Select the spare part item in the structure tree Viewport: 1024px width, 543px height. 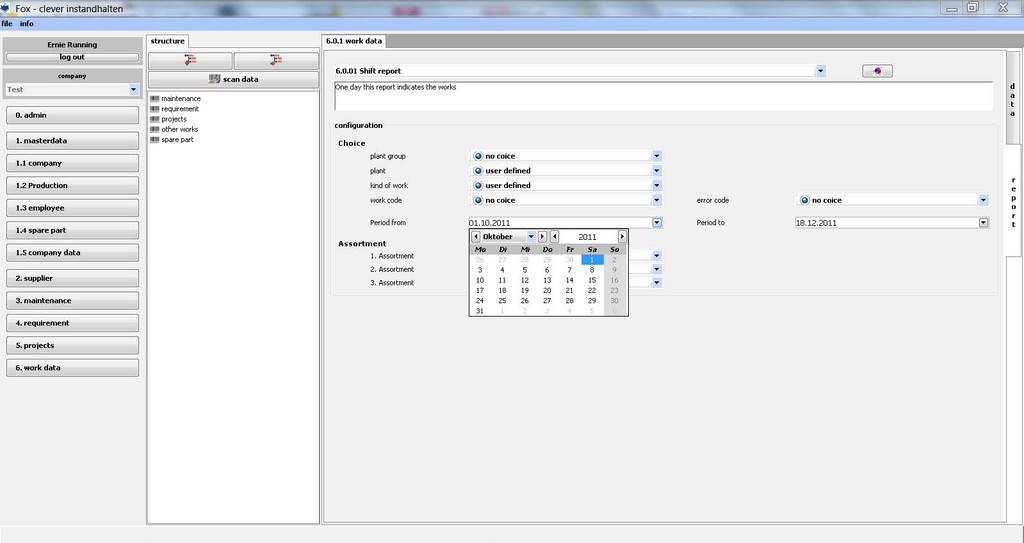(x=177, y=140)
